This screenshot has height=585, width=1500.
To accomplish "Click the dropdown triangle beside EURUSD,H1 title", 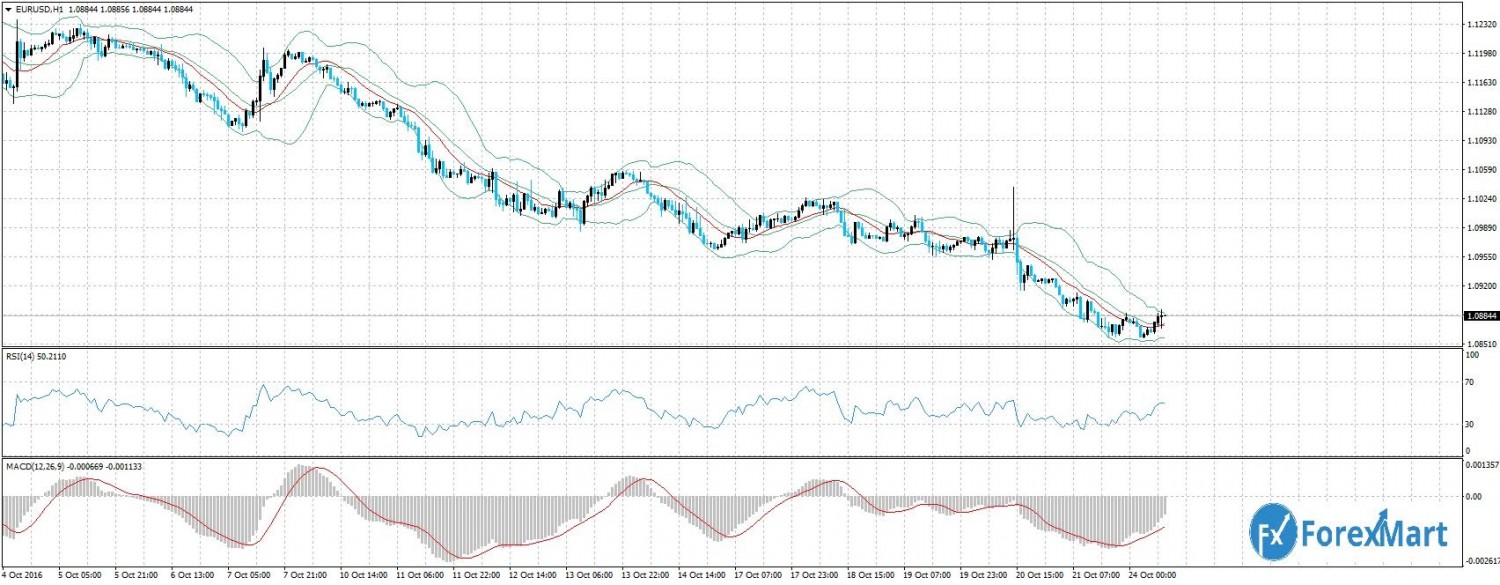I will coord(8,8).
